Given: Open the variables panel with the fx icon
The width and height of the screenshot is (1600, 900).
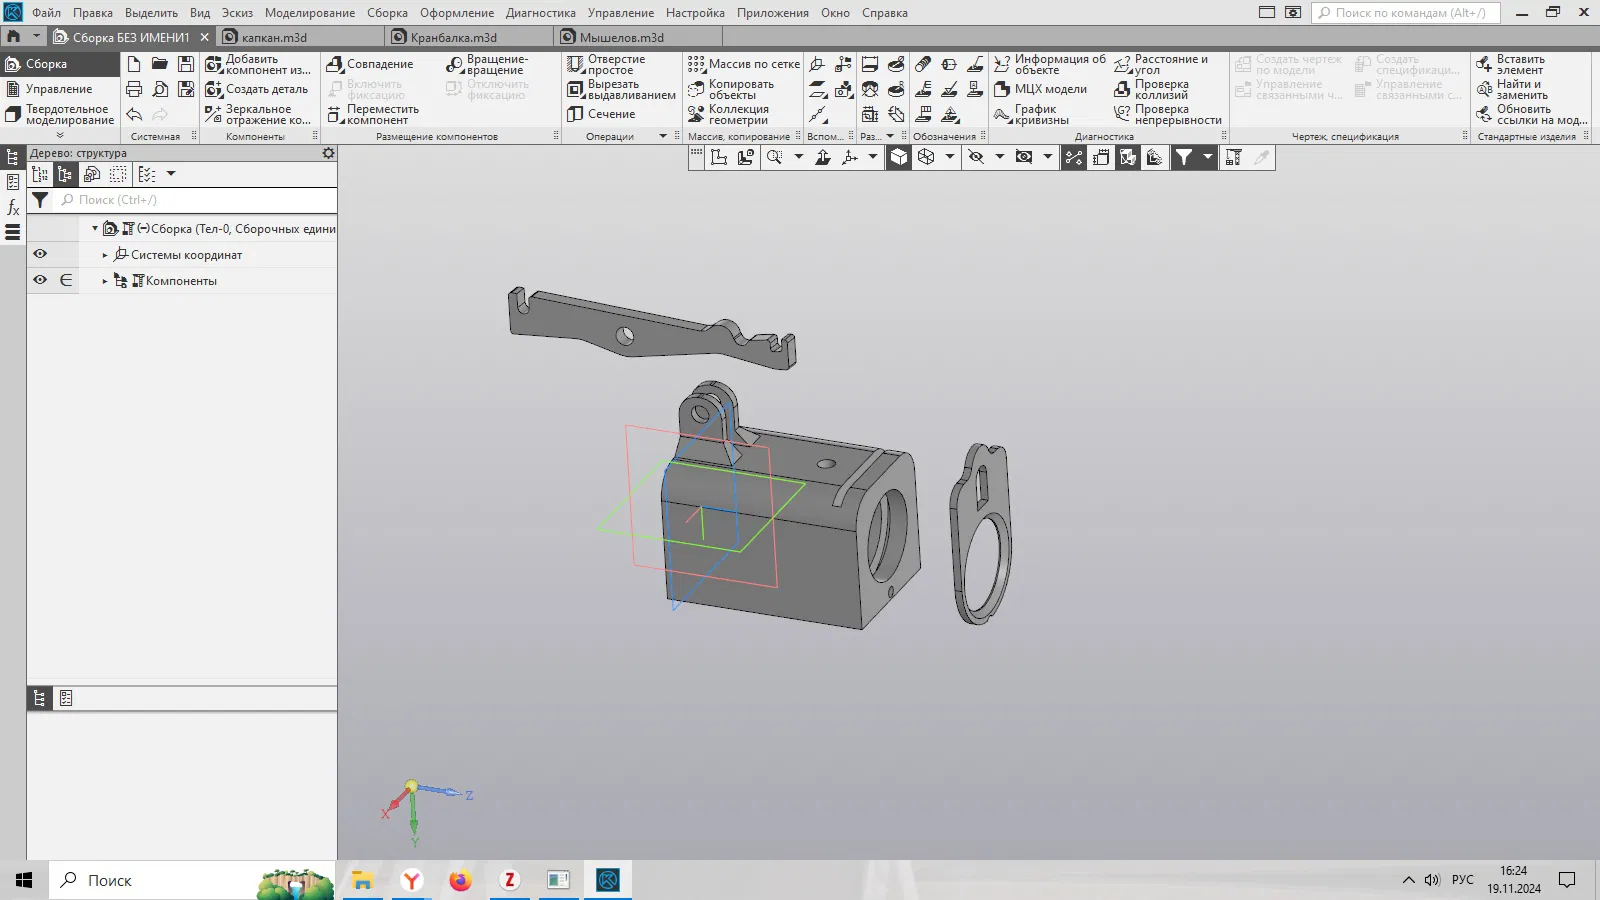Looking at the screenshot, I should pos(13,208).
